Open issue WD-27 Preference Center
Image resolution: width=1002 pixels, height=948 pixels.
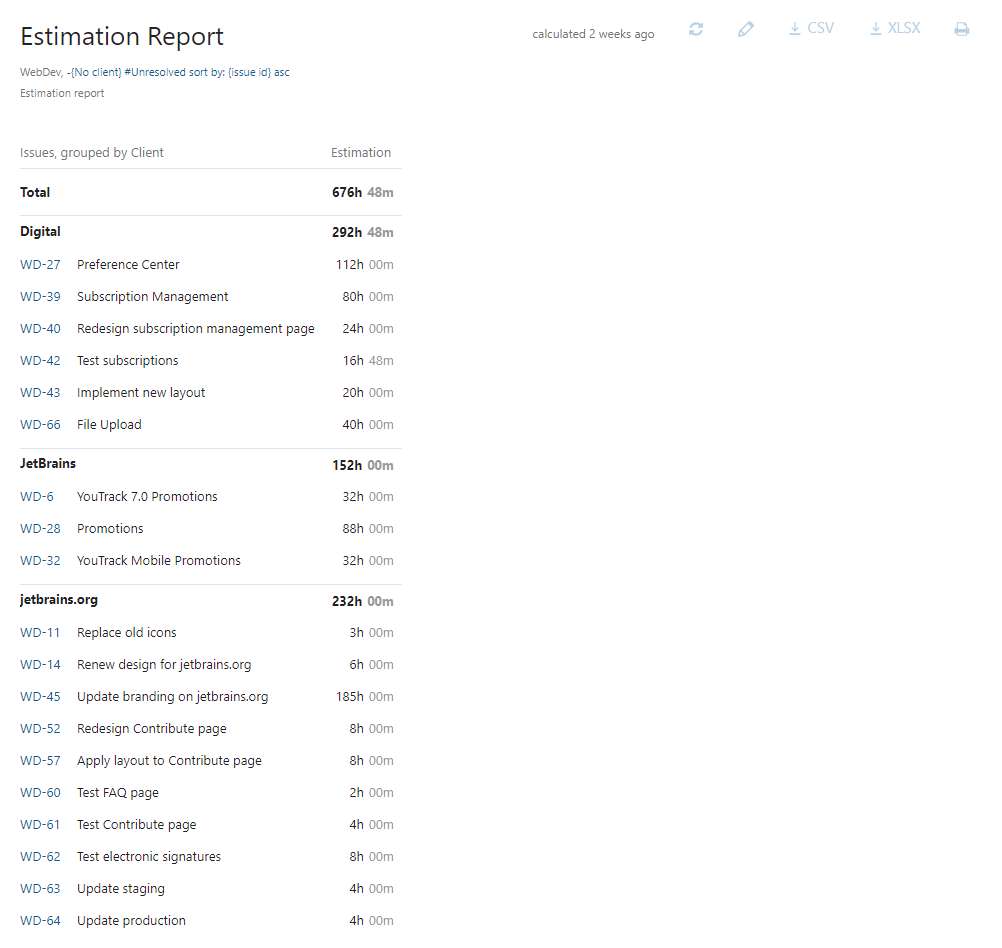[40, 264]
